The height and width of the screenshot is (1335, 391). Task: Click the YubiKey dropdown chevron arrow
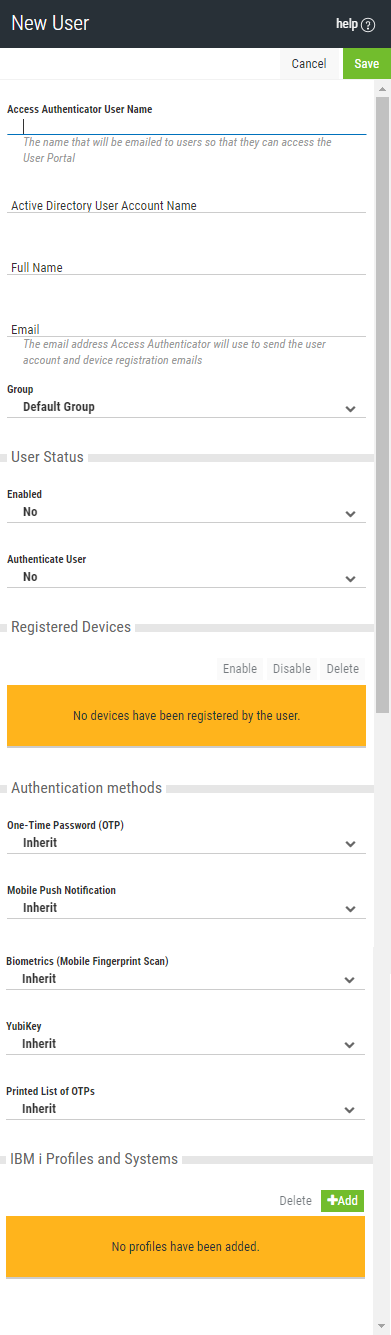click(350, 1045)
